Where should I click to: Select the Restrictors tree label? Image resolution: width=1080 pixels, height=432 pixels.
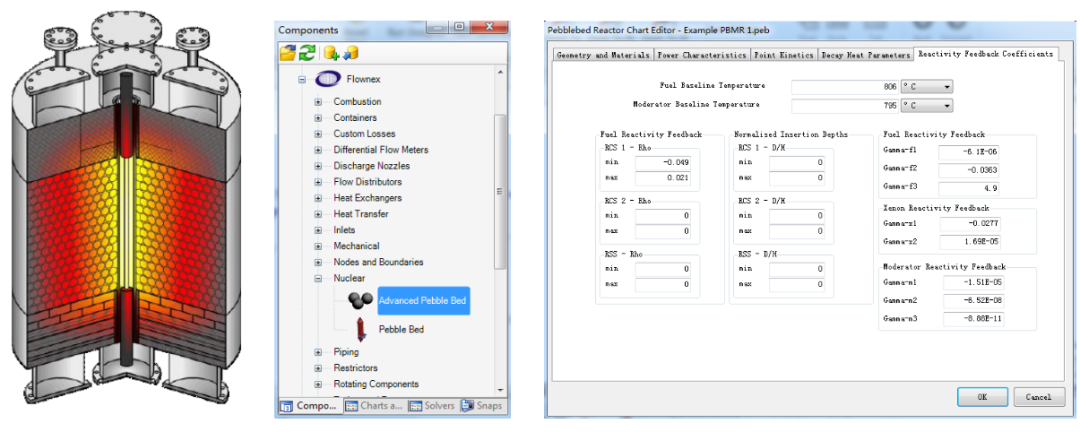tap(356, 368)
